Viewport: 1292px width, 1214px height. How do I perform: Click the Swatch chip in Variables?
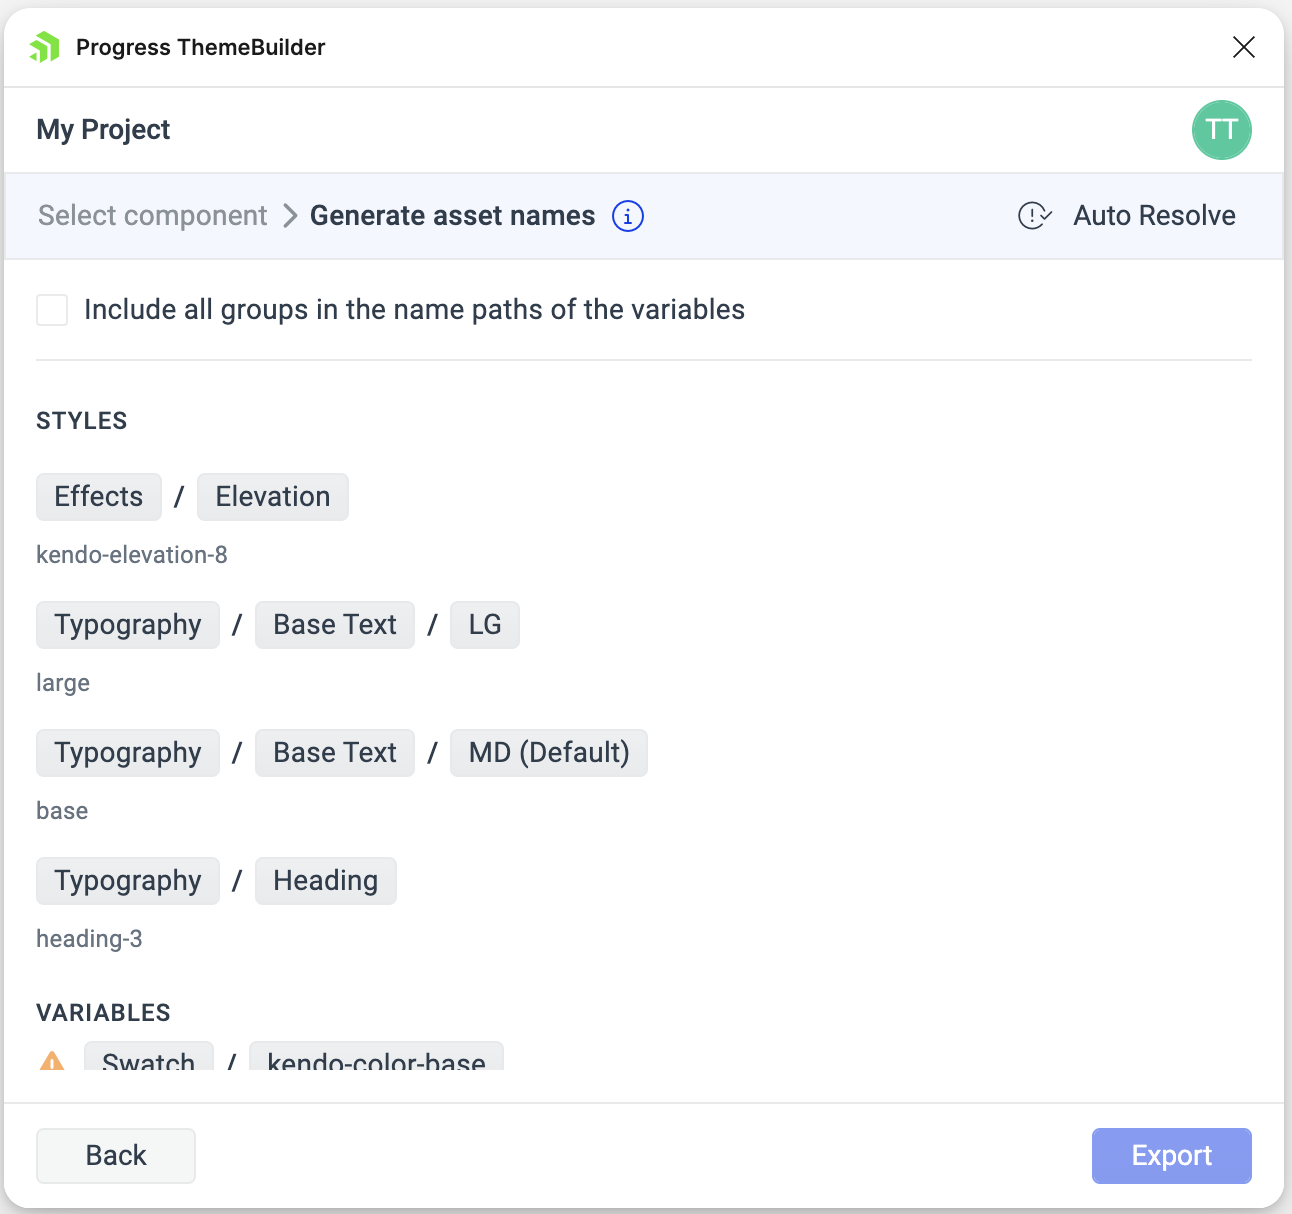pyautogui.click(x=148, y=1062)
